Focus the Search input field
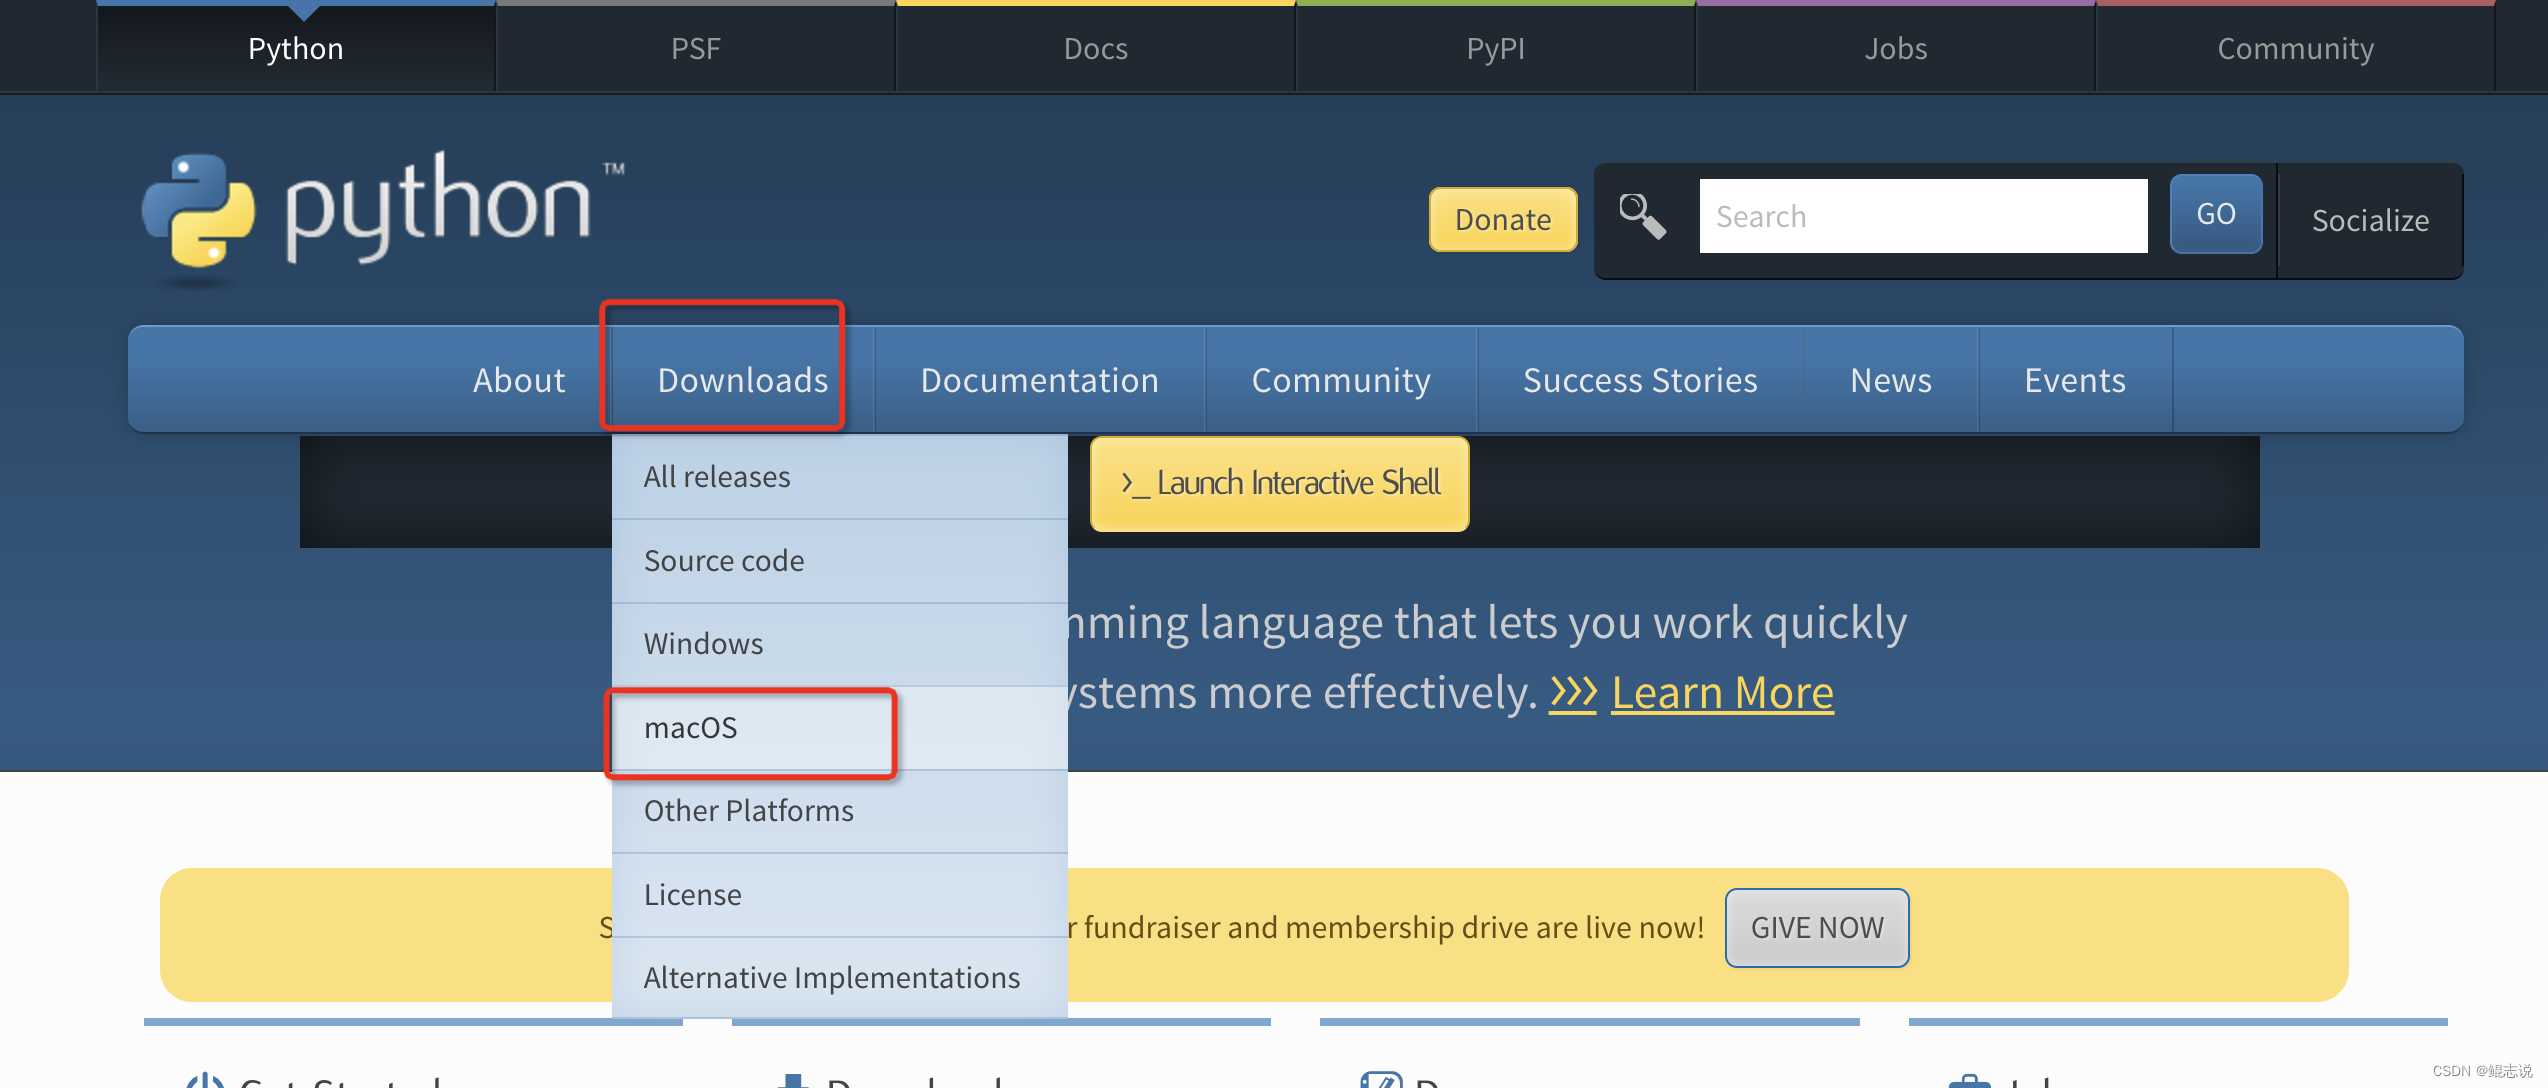2548x1088 pixels. point(1922,216)
